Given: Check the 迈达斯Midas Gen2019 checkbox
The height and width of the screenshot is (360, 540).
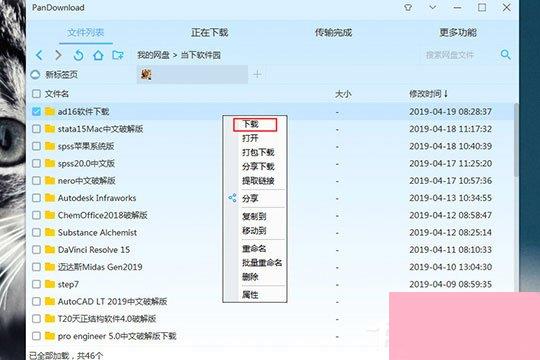Looking at the screenshot, I should click(x=36, y=267).
